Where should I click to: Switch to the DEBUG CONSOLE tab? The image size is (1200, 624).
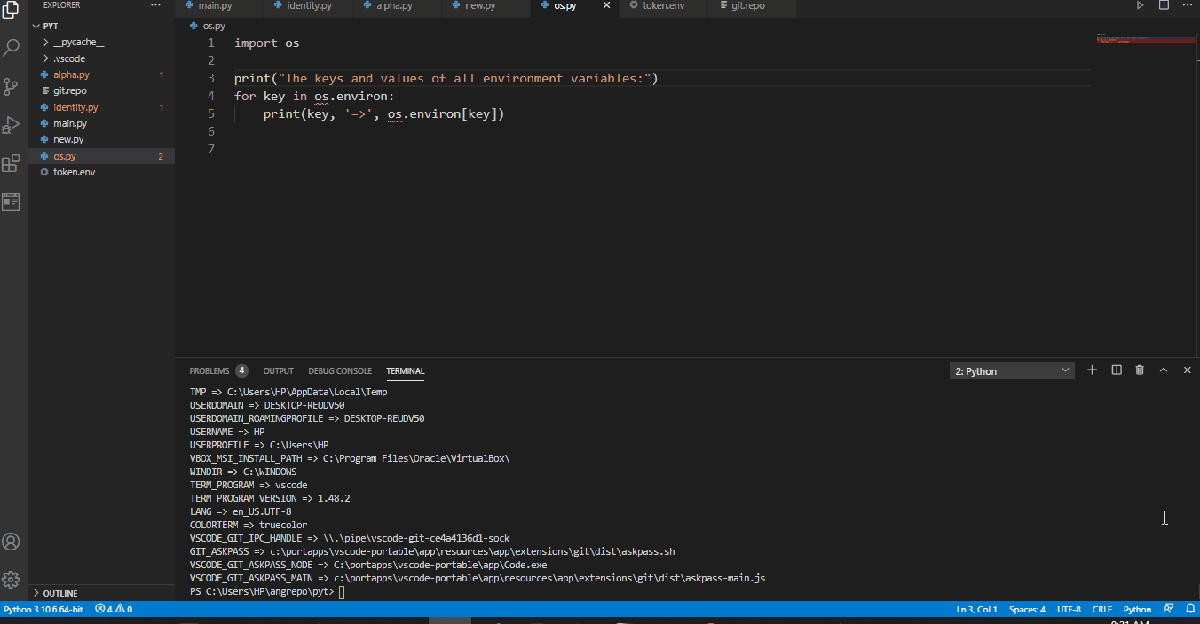point(339,370)
